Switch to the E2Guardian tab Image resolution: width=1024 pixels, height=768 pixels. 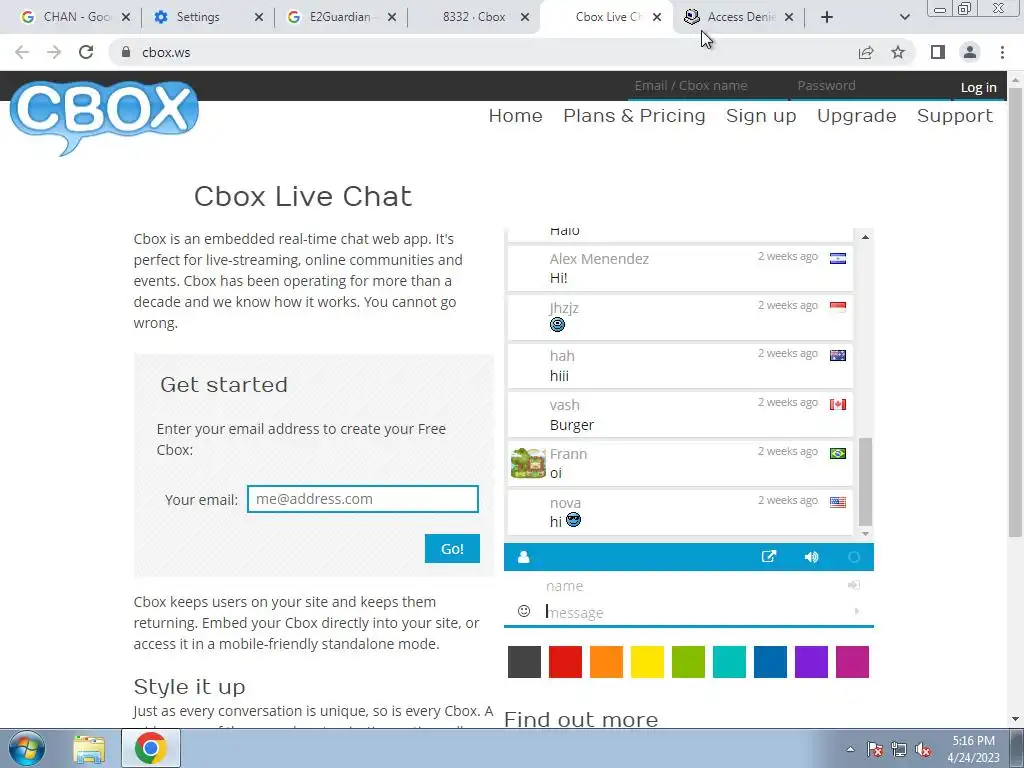[340, 17]
